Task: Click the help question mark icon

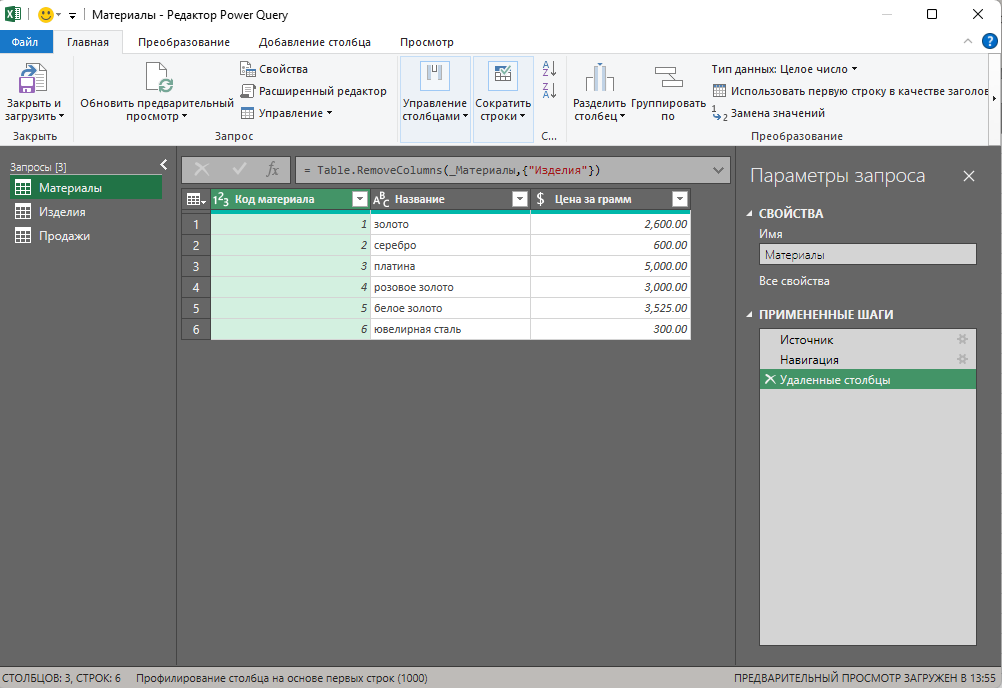Action: pyautogui.click(x=989, y=42)
